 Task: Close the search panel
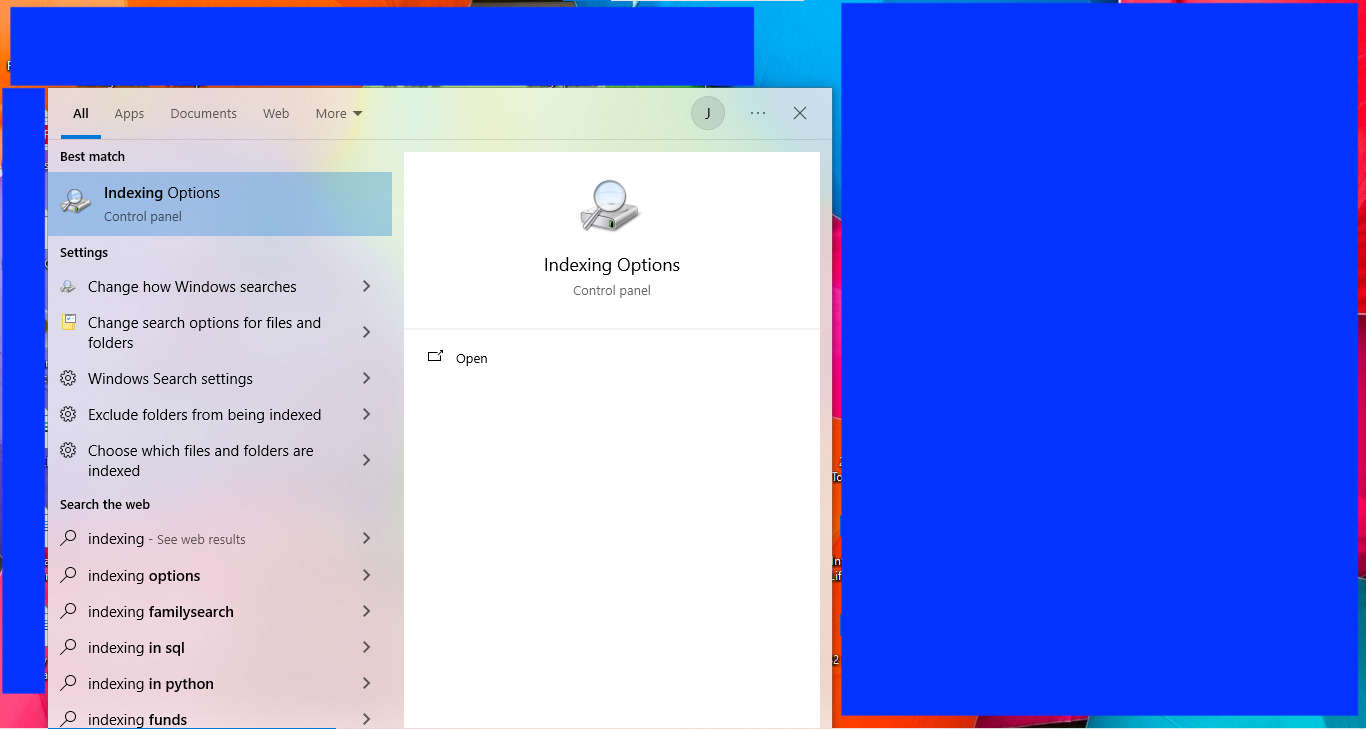pos(800,113)
